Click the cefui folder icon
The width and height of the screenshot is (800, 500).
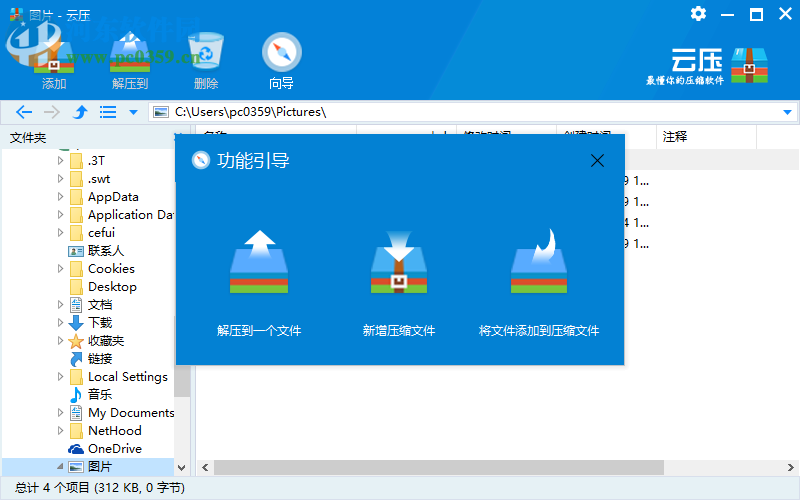[x=76, y=233]
